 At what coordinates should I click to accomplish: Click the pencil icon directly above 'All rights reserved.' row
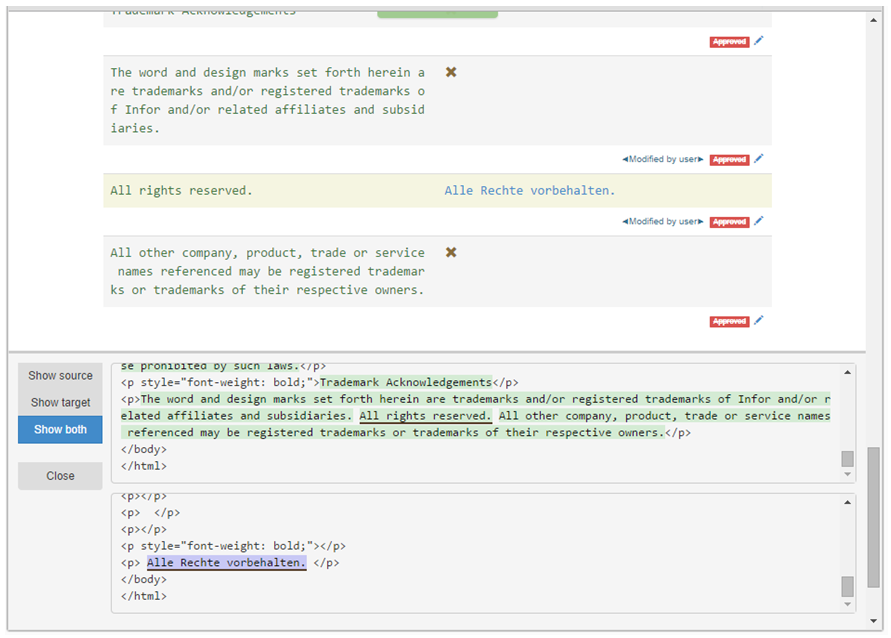[758, 159]
